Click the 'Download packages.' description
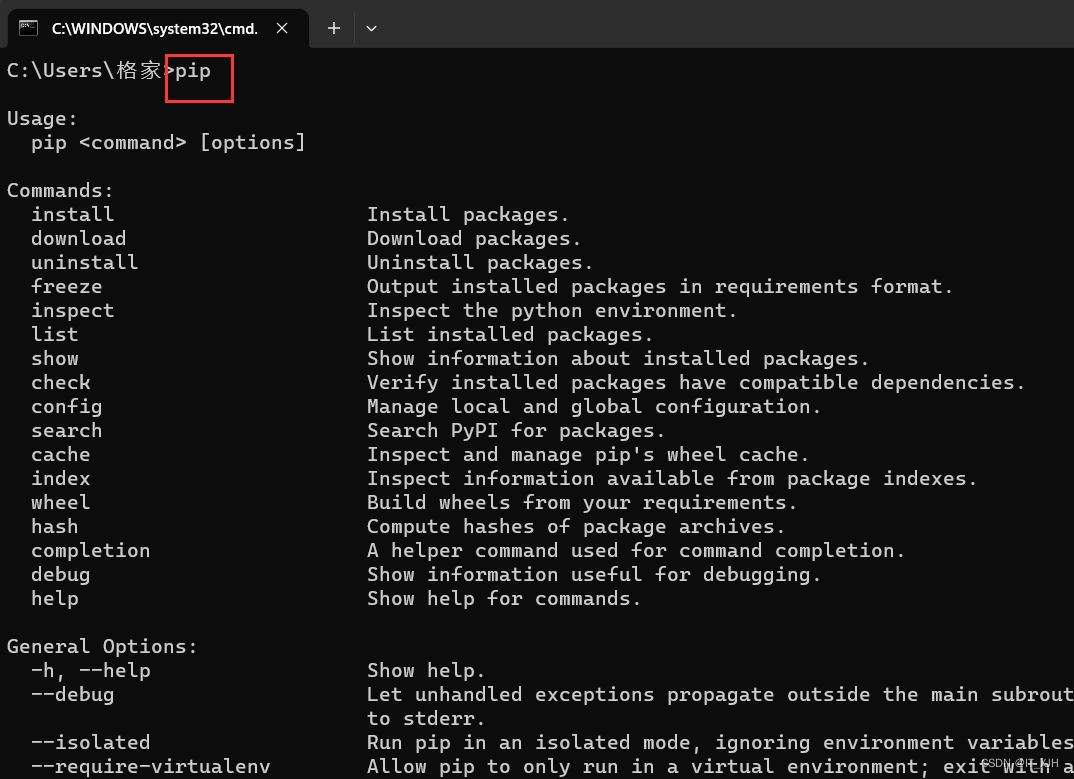This screenshot has width=1074, height=779. tap(474, 239)
